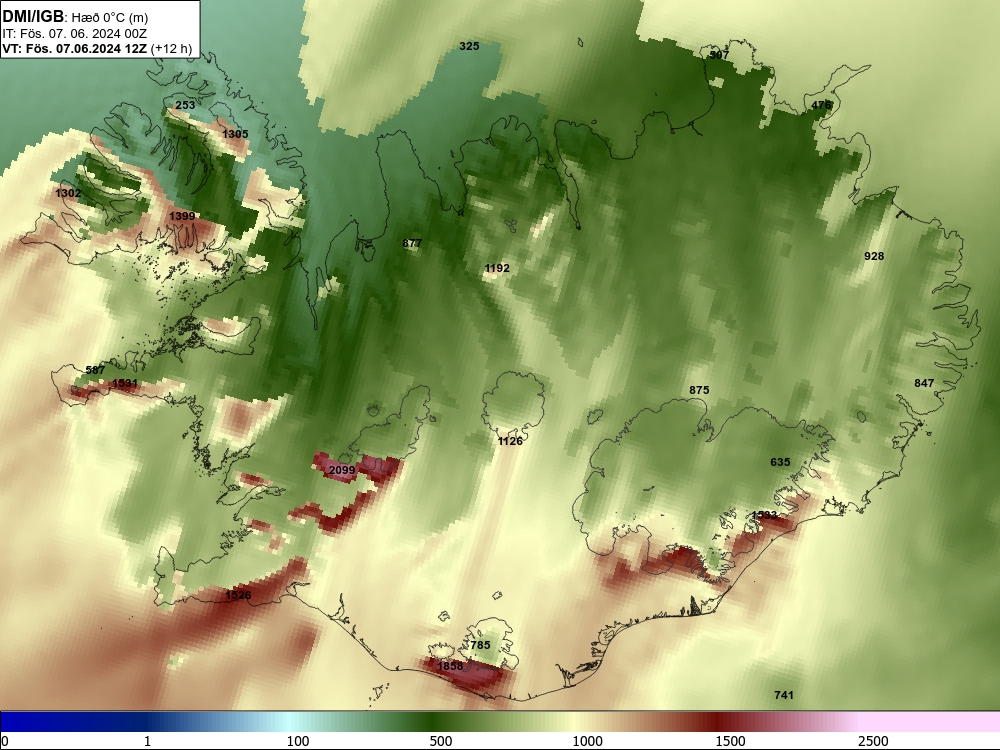The image size is (1000, 750).
Task: Click the legend label 0
Action: point(5,741)
